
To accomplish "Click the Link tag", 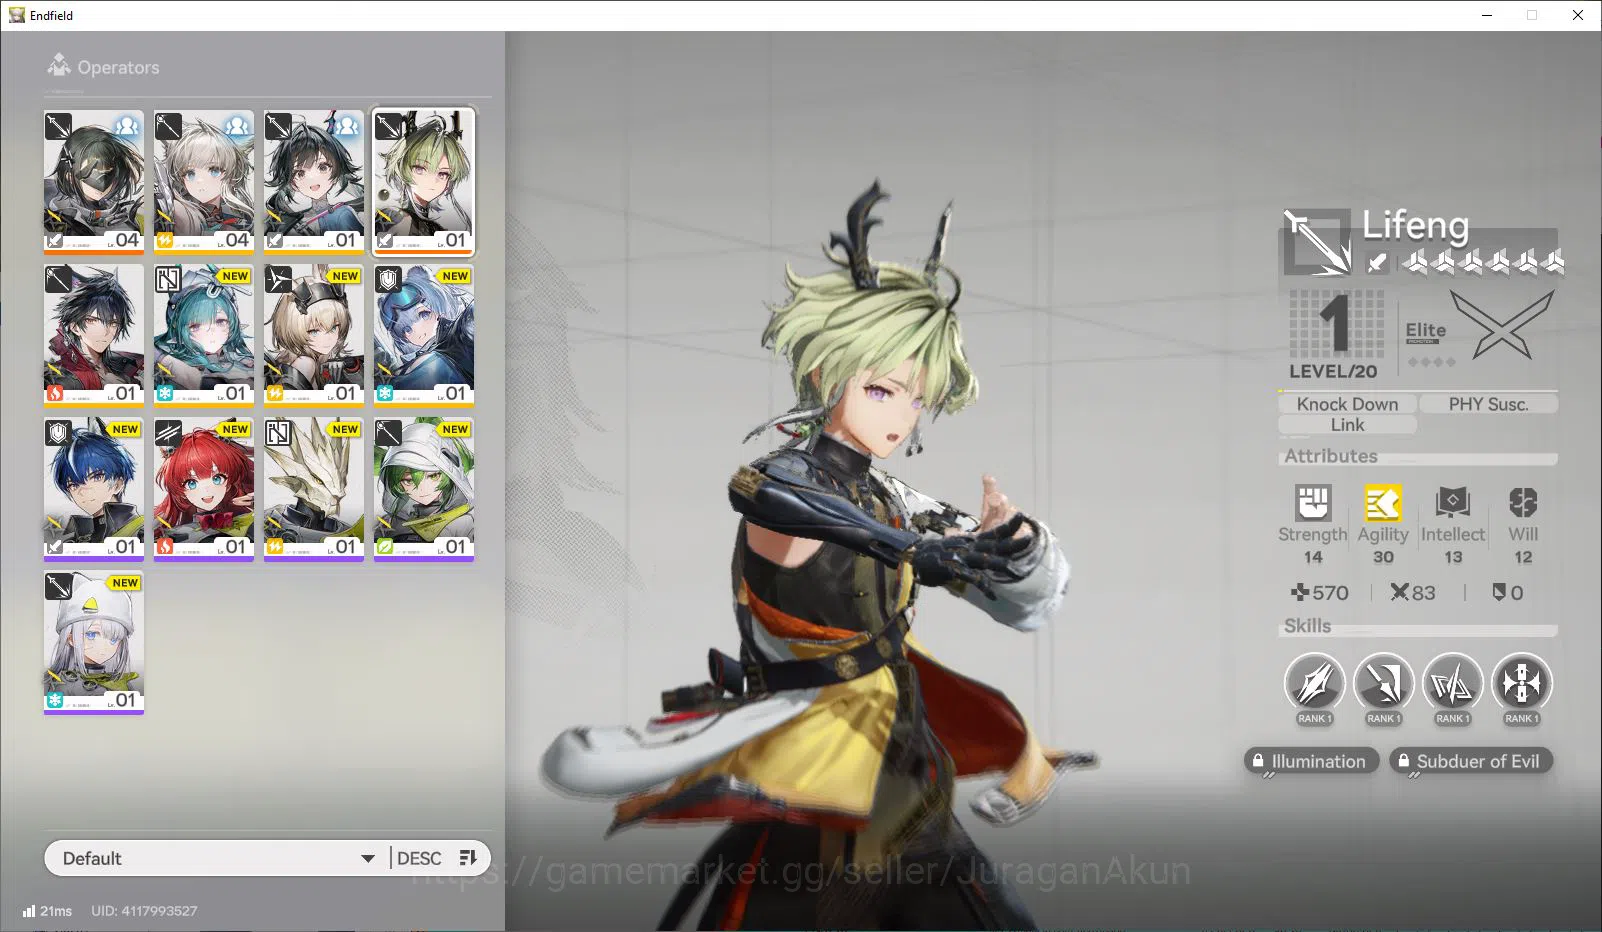I will tap(1347, 425).
